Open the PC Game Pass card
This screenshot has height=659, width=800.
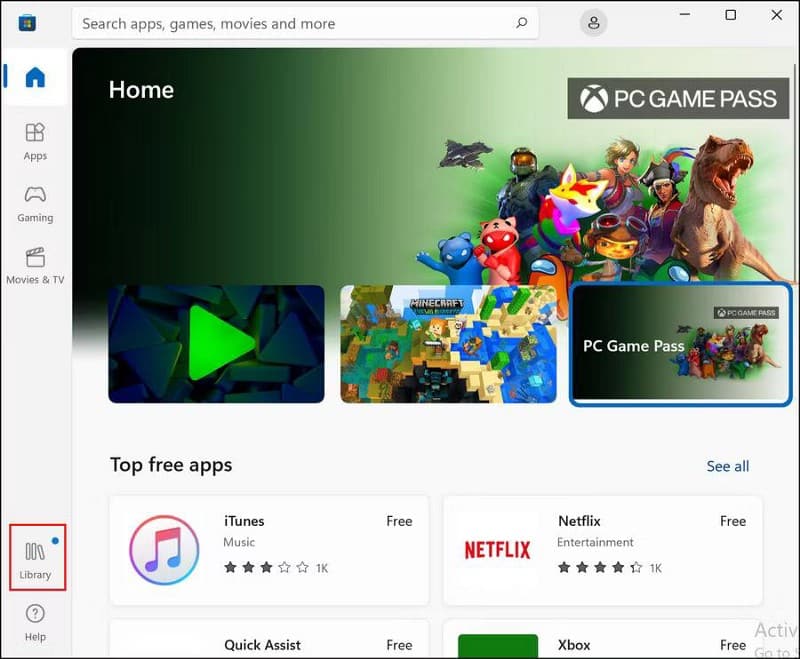coord(679,343)
